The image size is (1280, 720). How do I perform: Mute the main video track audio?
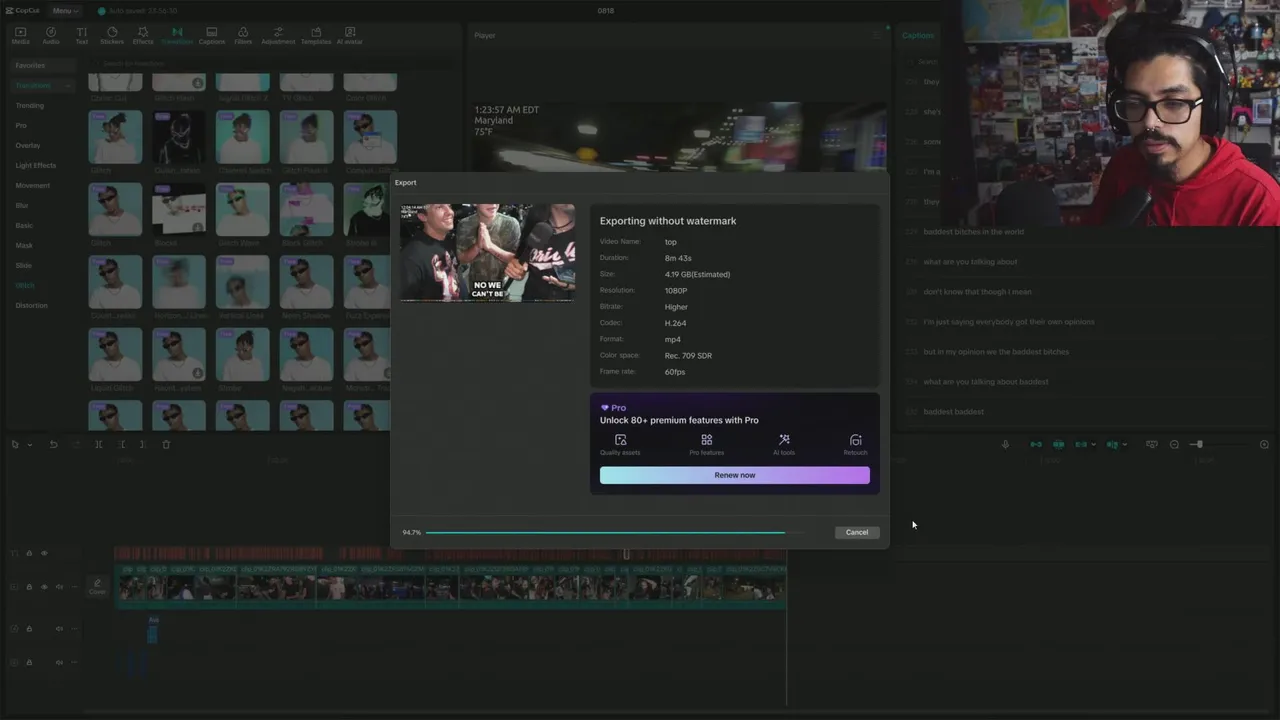tap(59, 587)
